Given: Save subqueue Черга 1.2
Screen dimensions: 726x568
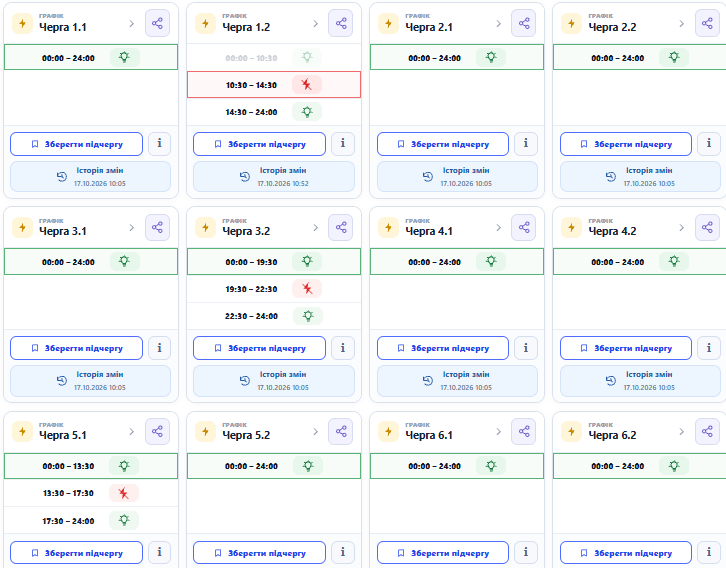Looking at the screenshot, I should 259,144.
